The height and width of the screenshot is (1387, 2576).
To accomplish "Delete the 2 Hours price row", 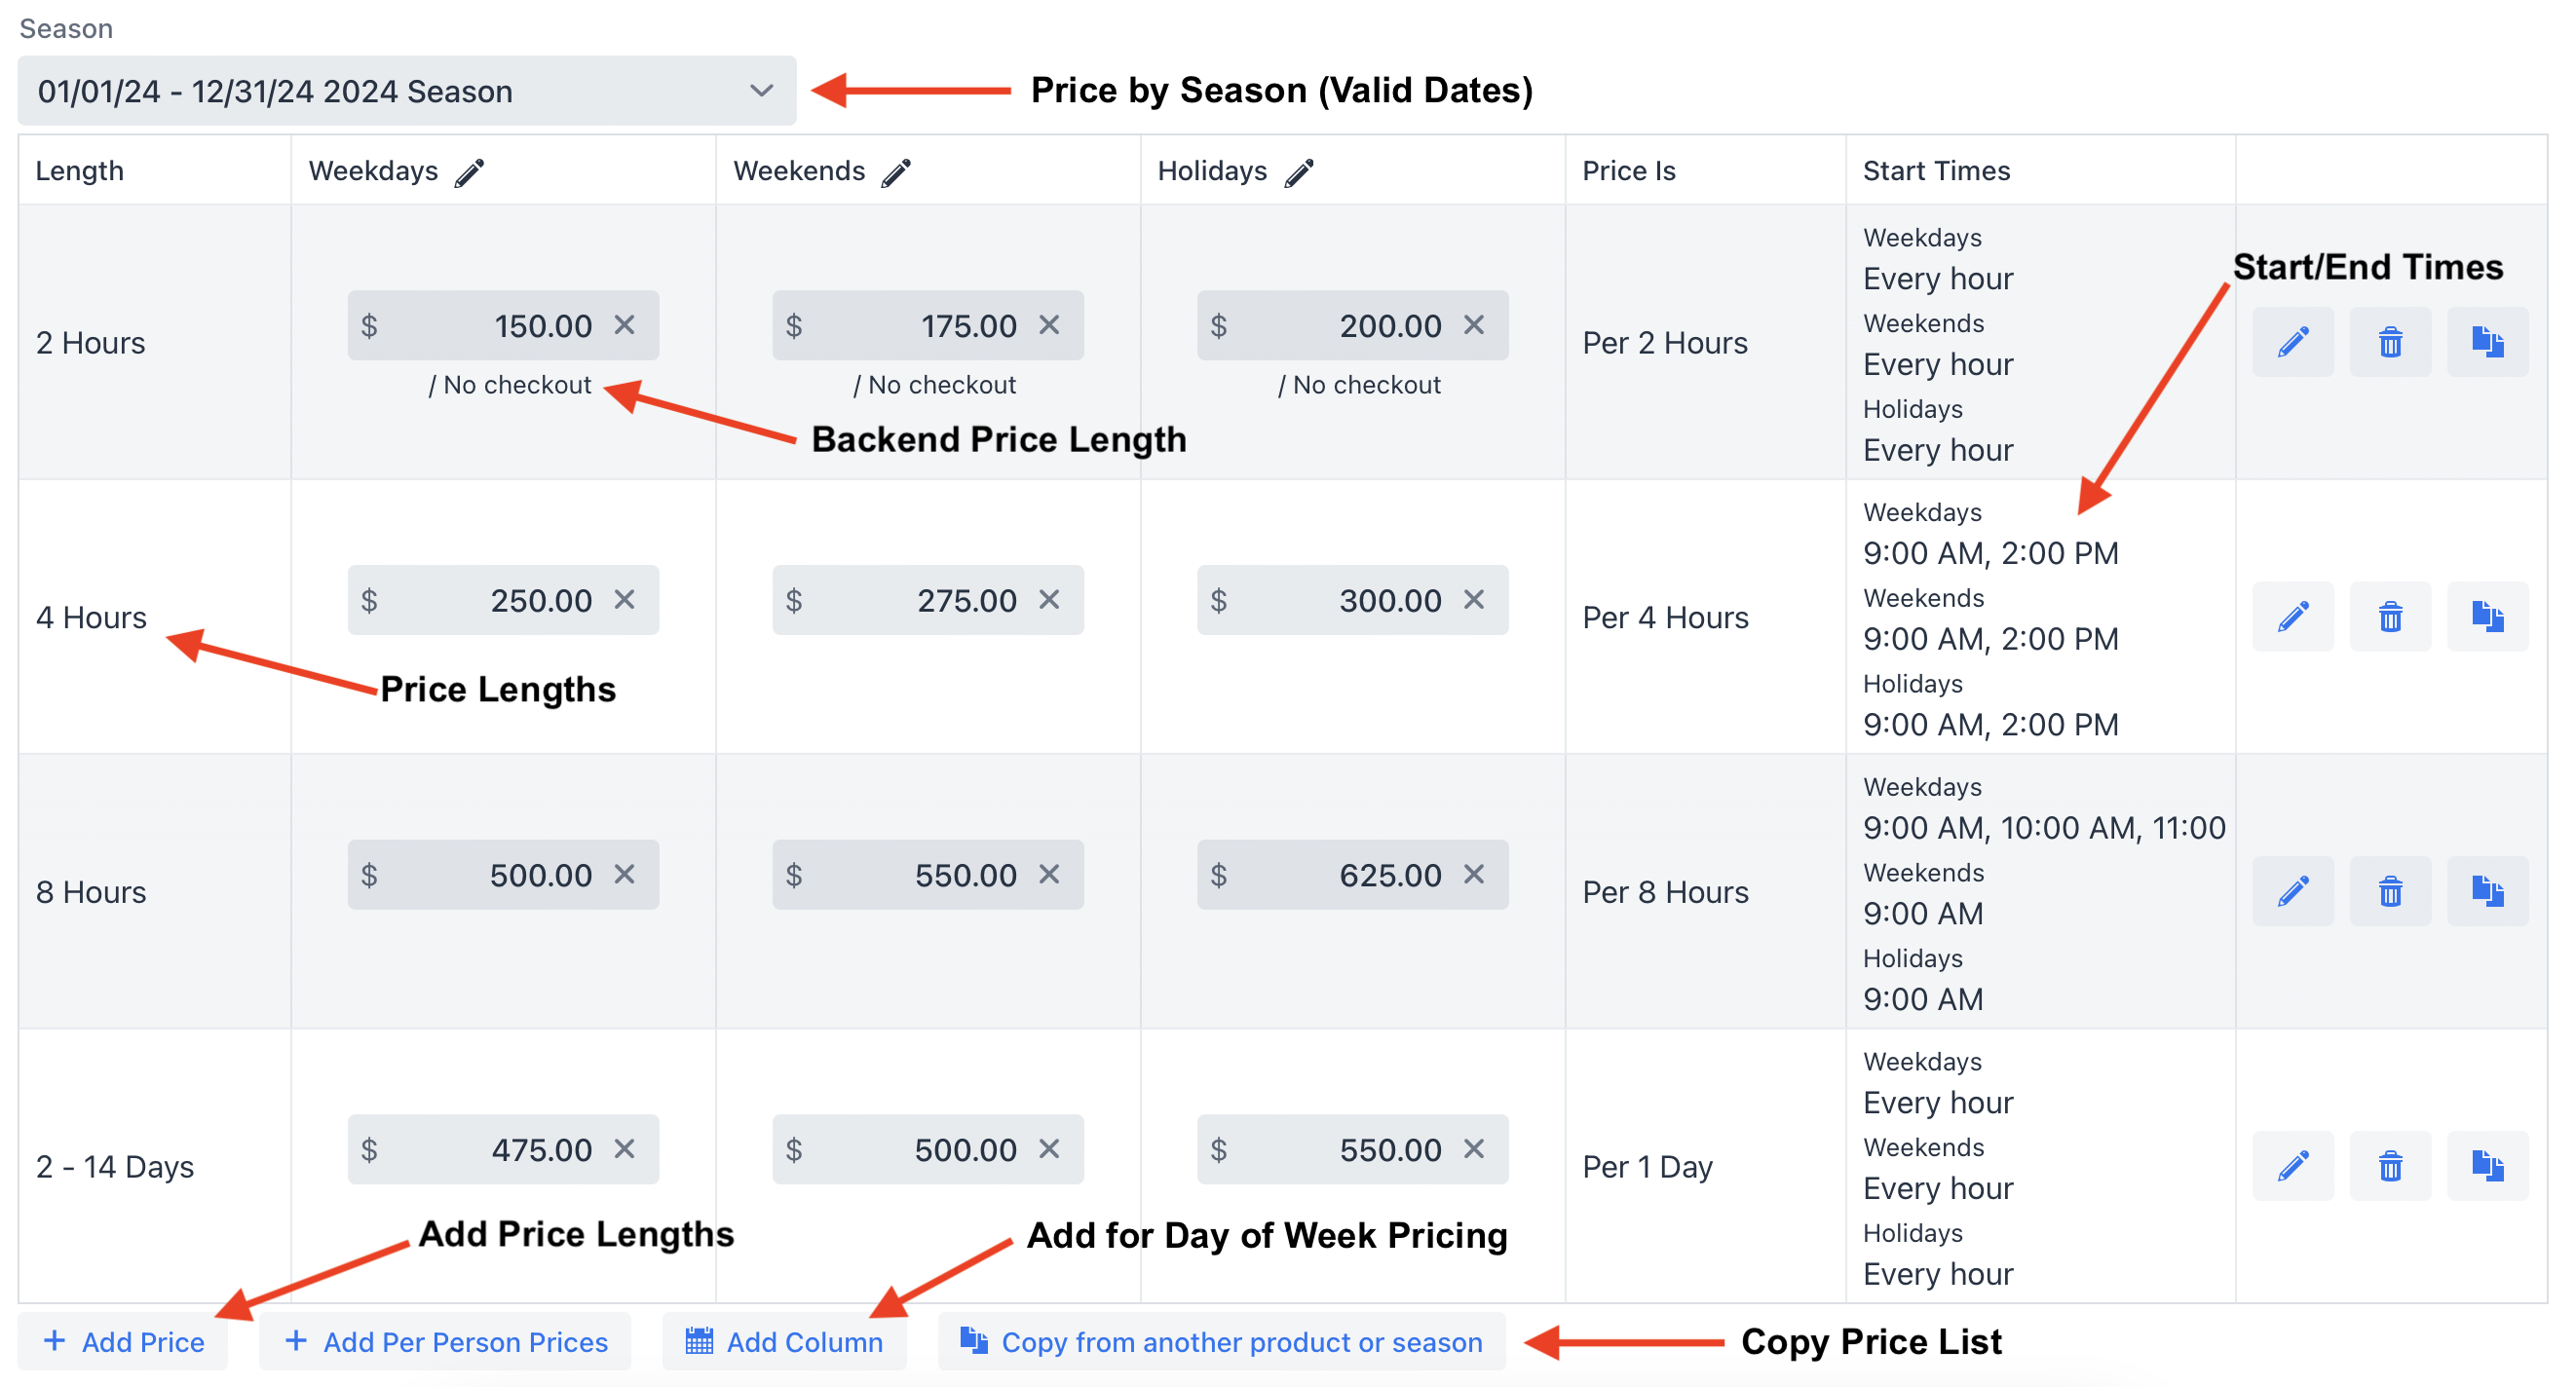I will 2390,342.
